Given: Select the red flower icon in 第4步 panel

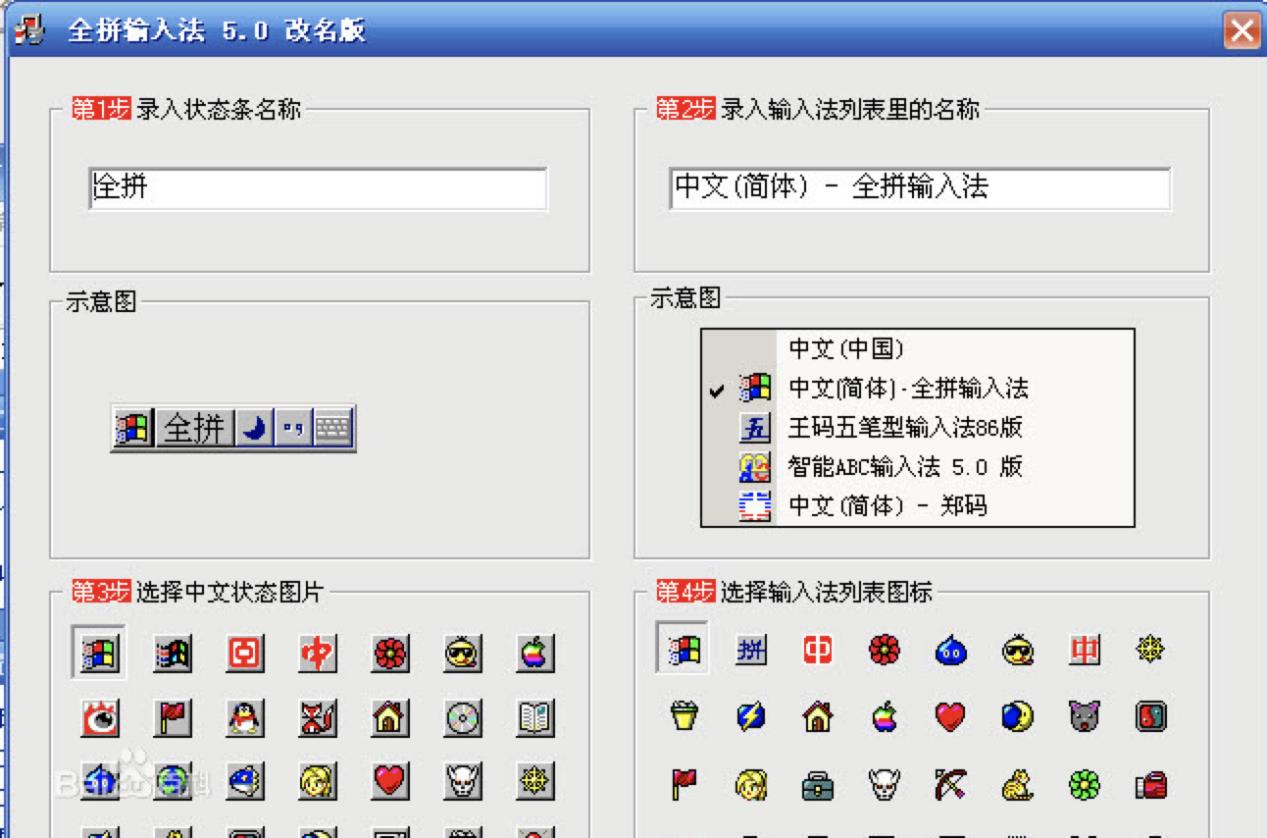Looking at the screenshot, I should tap(884, 651).
